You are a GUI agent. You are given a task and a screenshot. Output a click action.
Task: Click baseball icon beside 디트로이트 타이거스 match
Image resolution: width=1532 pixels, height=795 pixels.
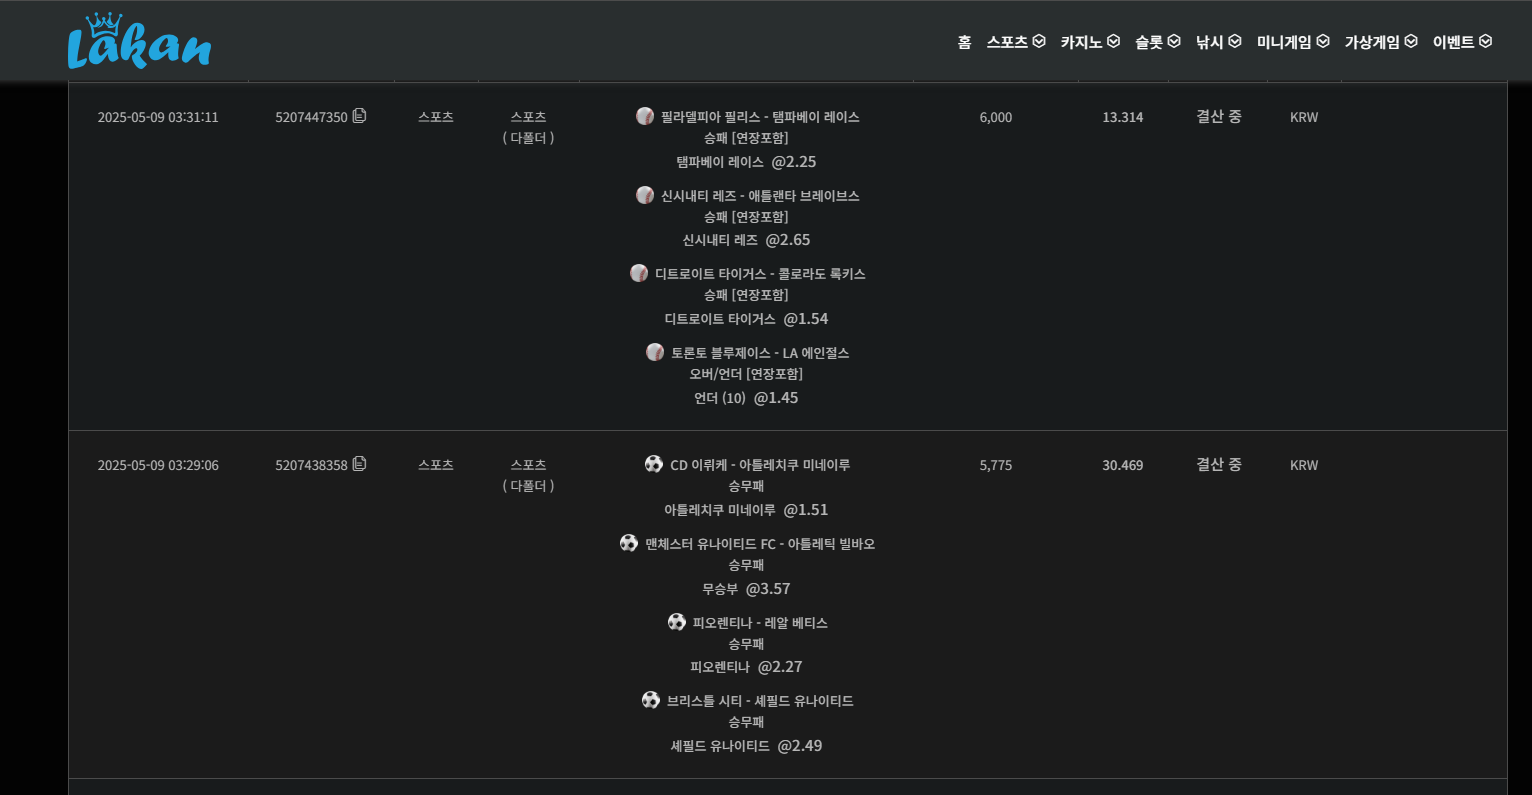639,273
